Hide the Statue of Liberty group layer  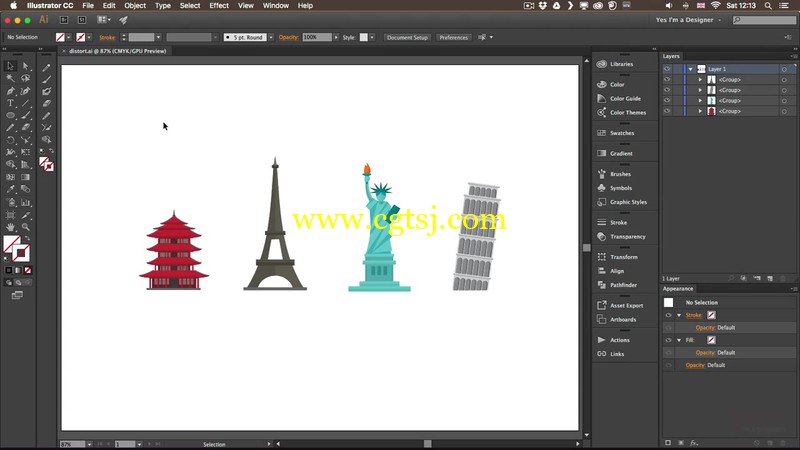coord(667,101)
